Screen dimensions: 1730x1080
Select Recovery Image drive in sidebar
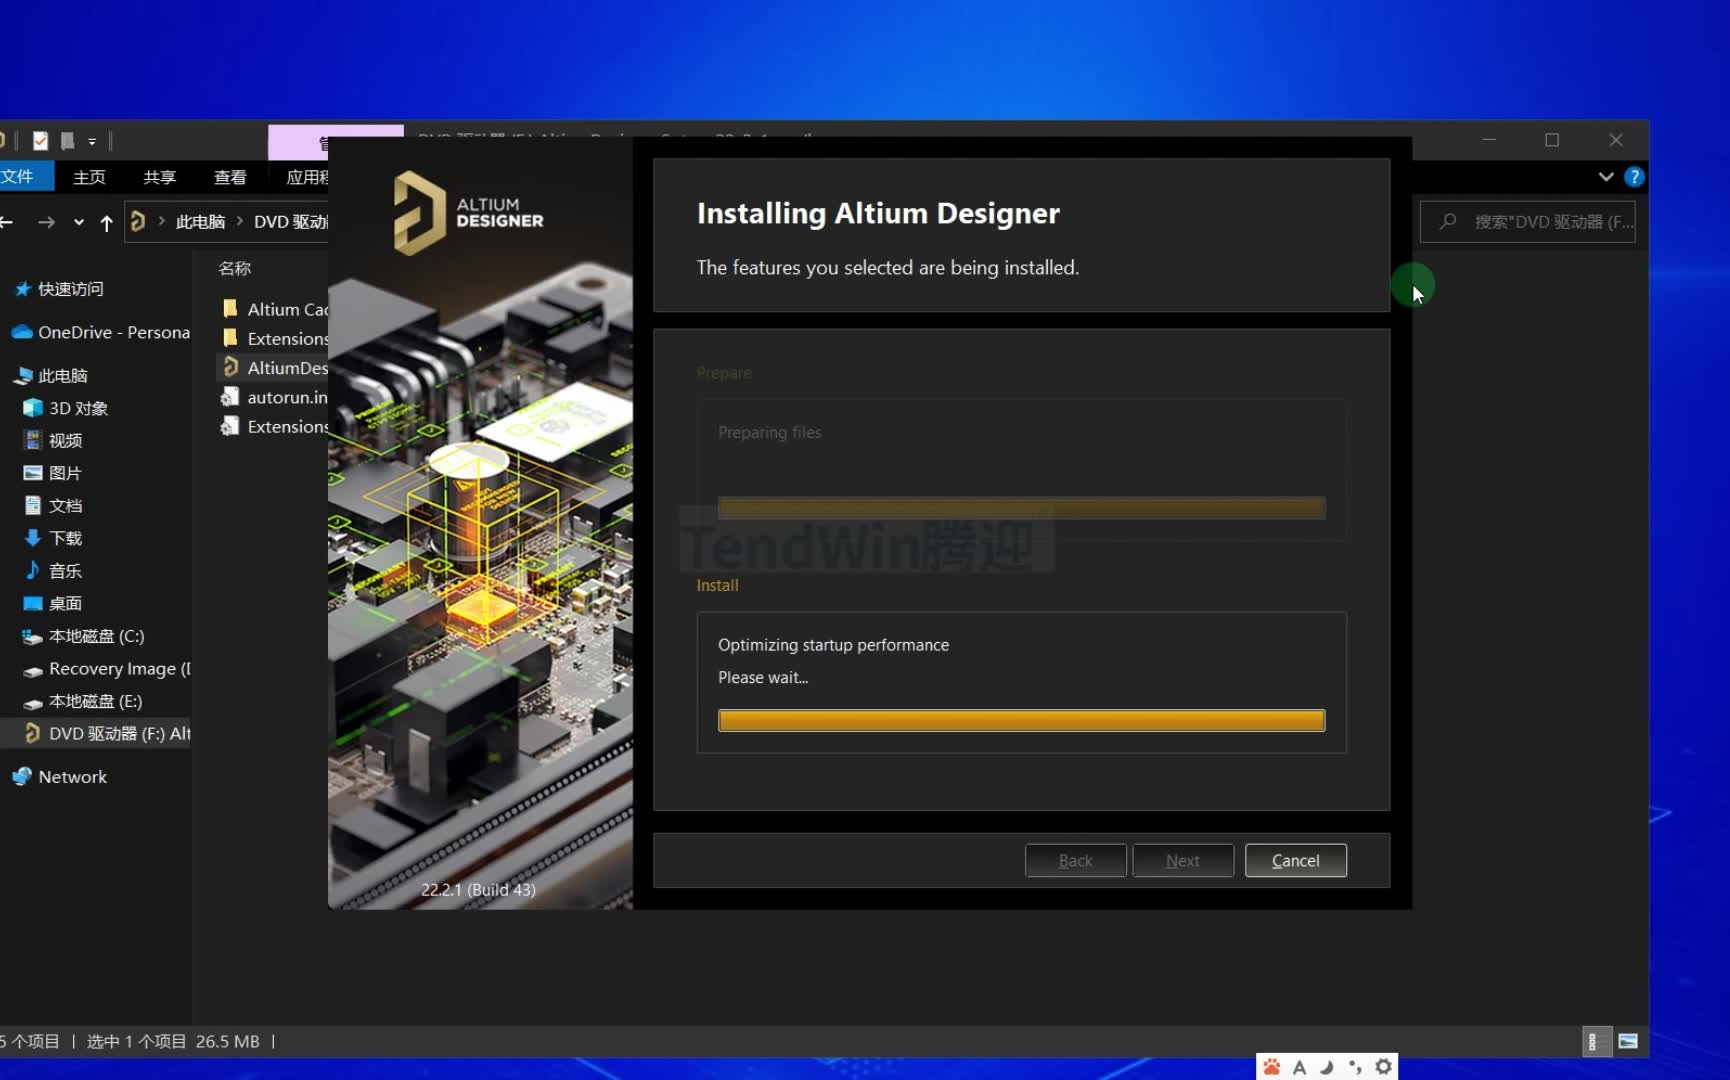106,668
